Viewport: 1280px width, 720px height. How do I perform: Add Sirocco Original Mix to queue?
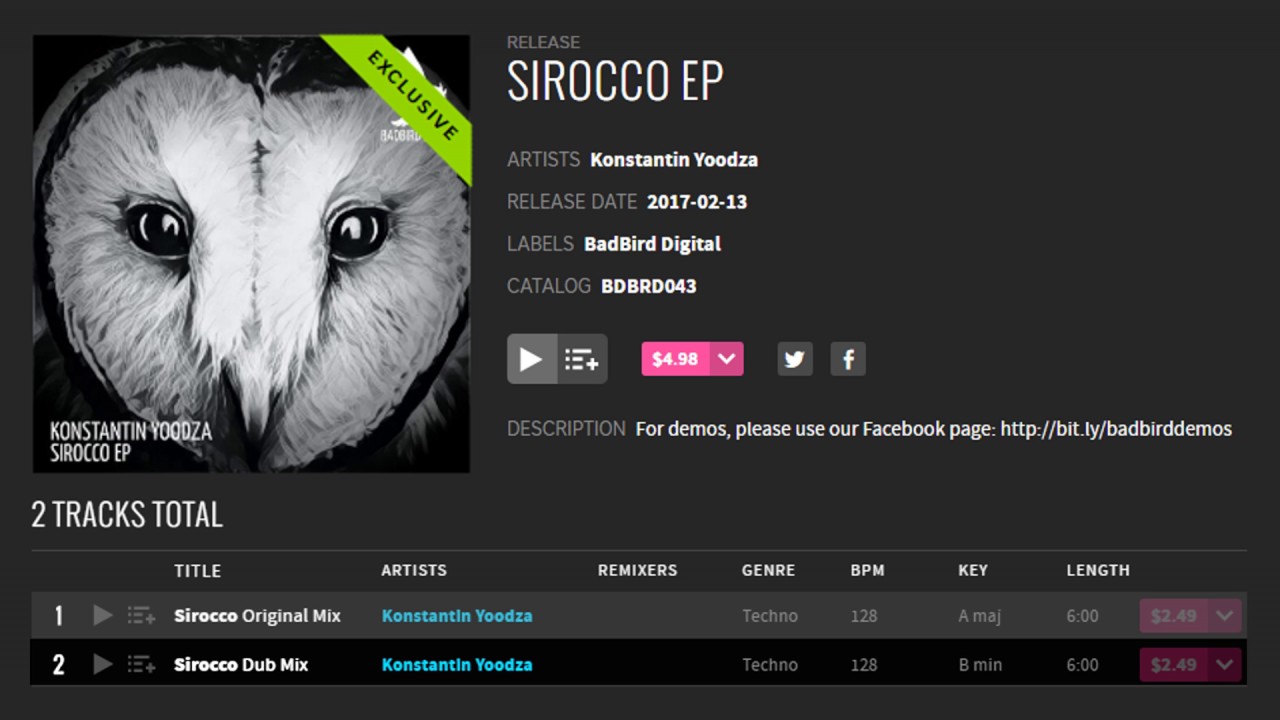(141, 616)
